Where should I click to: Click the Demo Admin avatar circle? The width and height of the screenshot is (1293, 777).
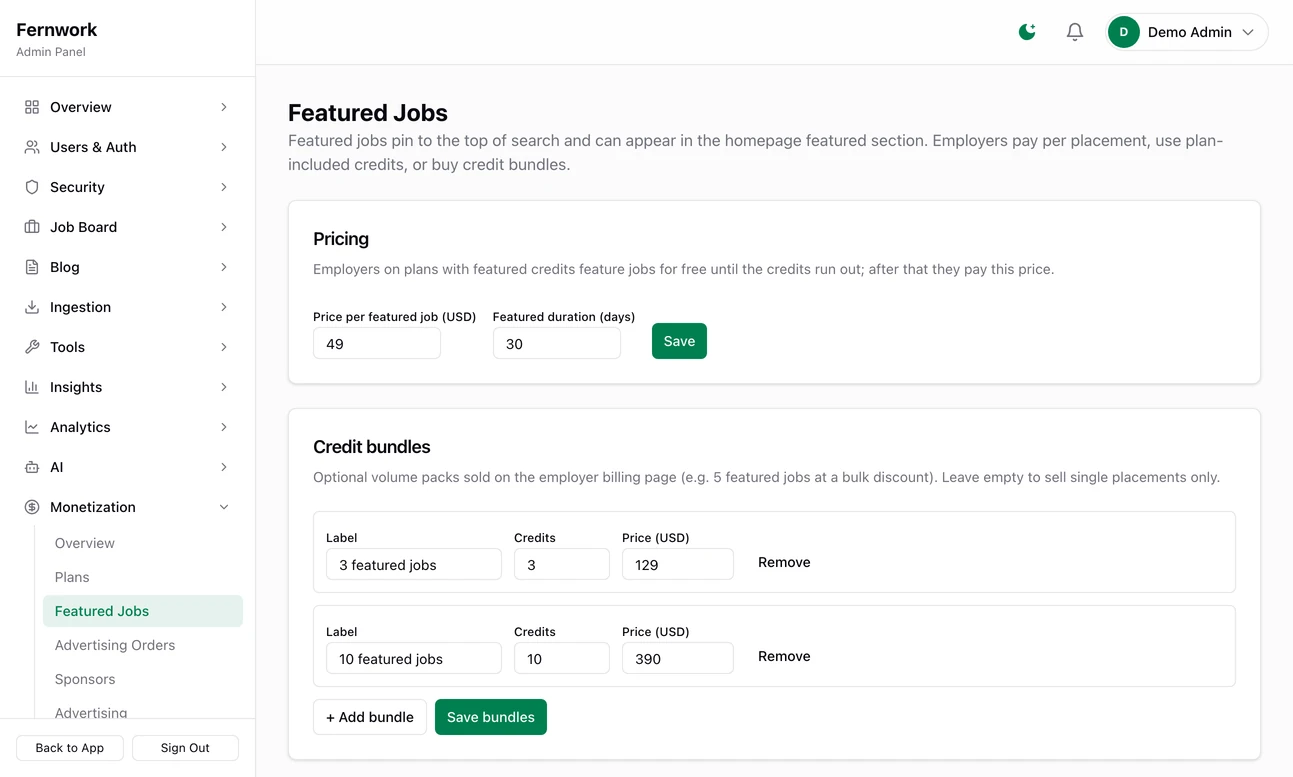click(x=1124, y=32)
